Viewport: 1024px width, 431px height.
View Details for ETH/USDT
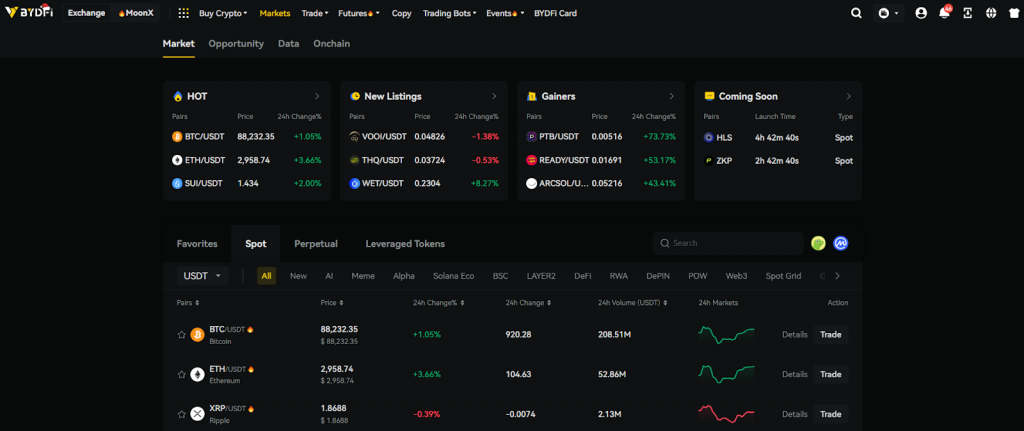[x=794, y=374]
